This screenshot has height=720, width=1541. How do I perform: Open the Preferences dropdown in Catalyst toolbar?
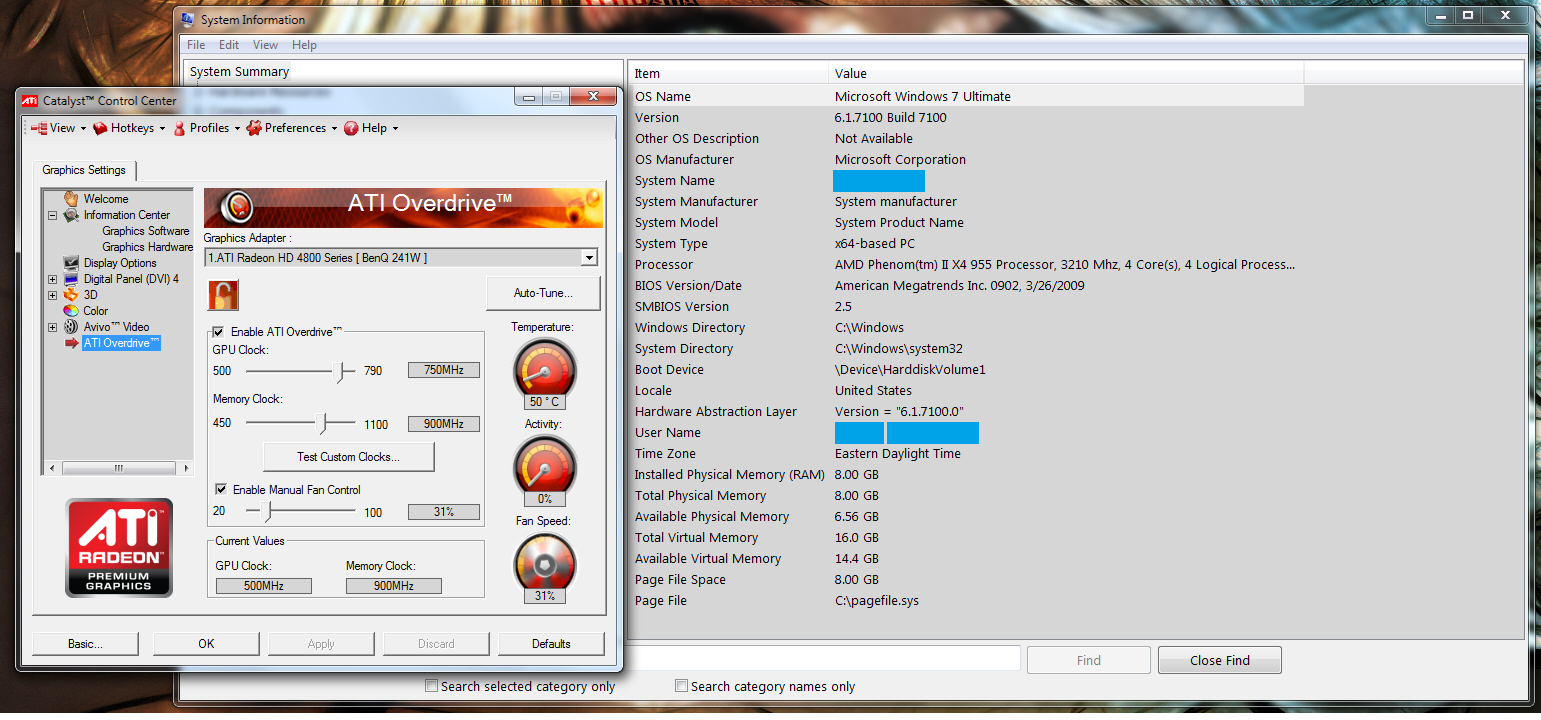(x=292, y=128)
